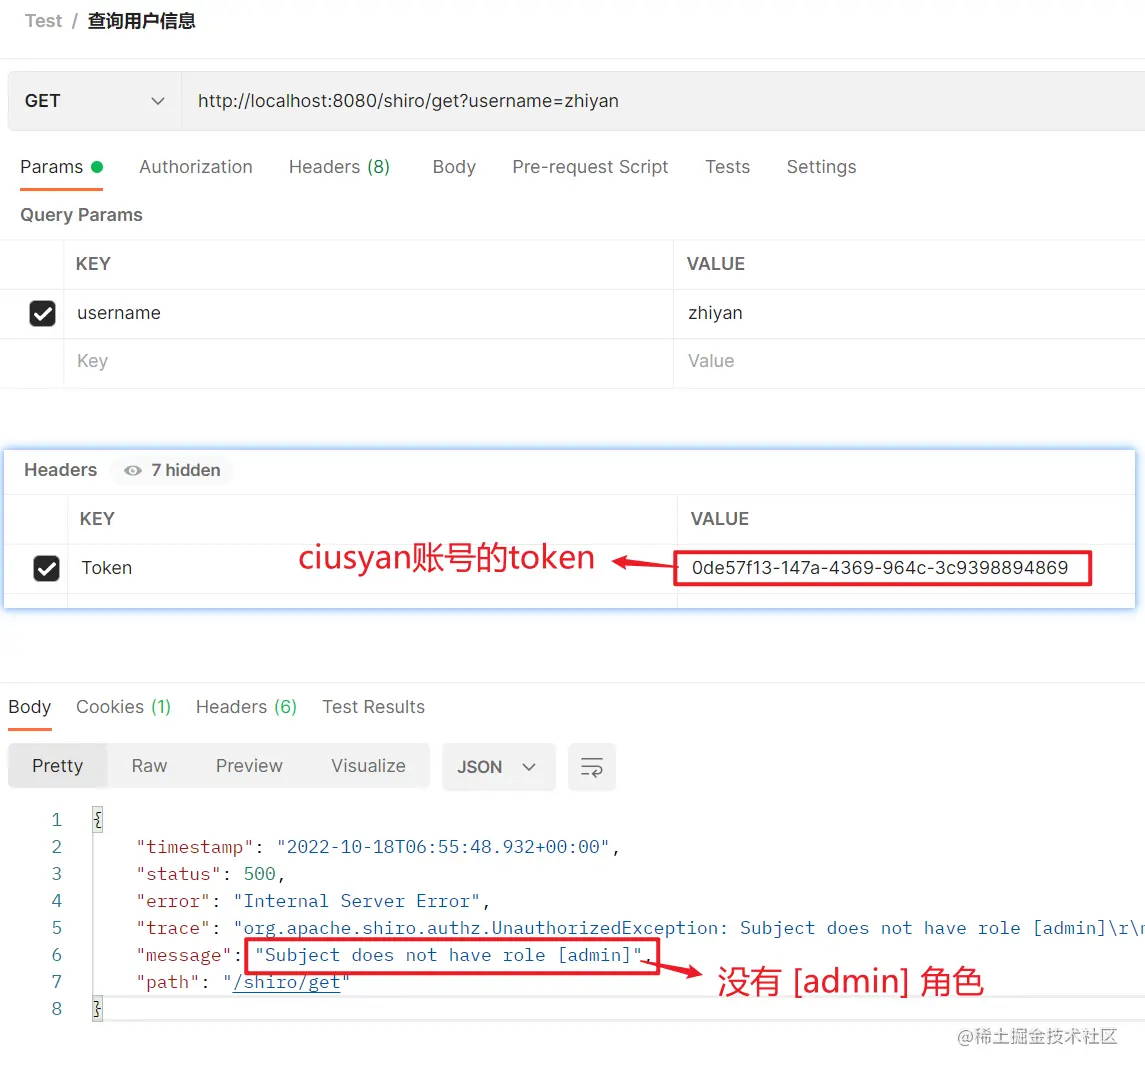Screen dimensions: 1145x1074
Task: Open the Pre-request Script tab
Action: 590,167
